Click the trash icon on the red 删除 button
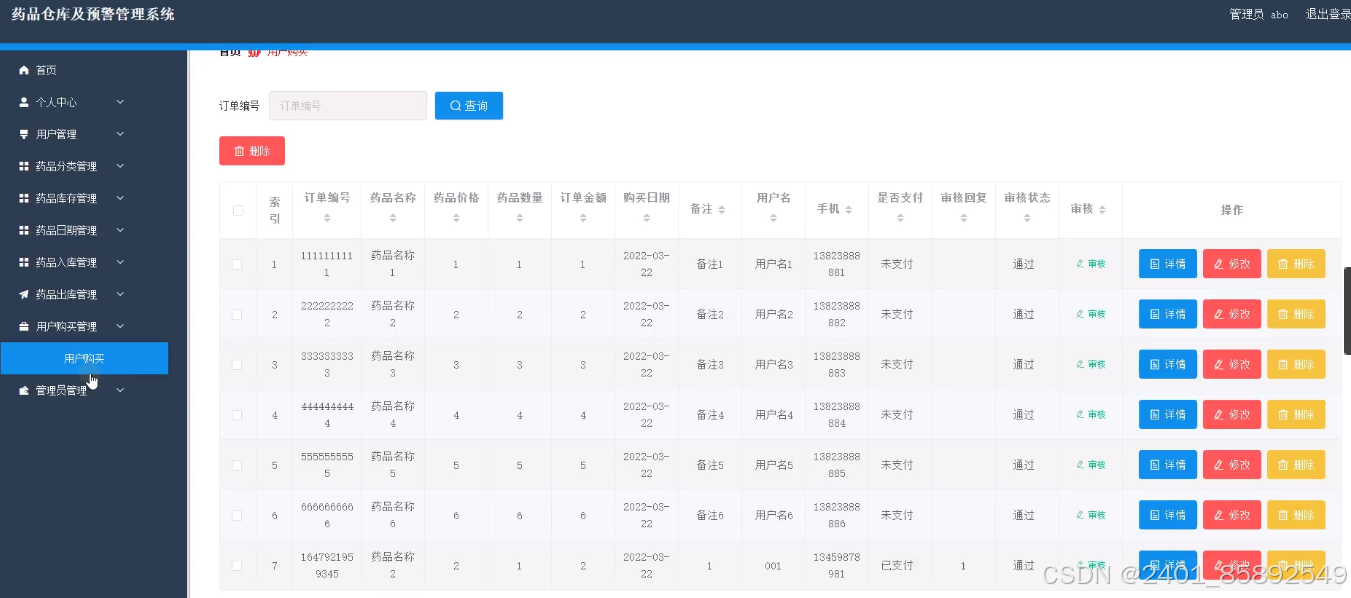This screenshot has width=1351, height=598. pyautogui.click(x=237, y=150)
